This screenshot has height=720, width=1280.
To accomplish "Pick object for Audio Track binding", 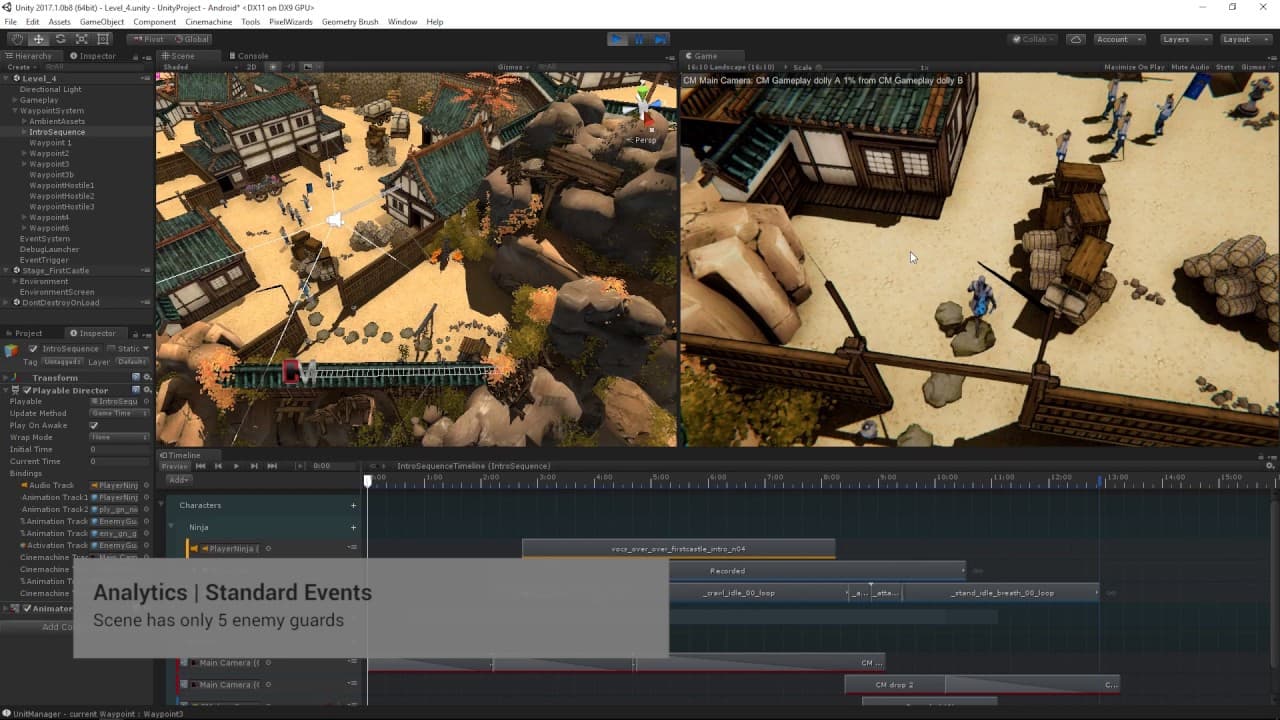I will tap(146, 485).
